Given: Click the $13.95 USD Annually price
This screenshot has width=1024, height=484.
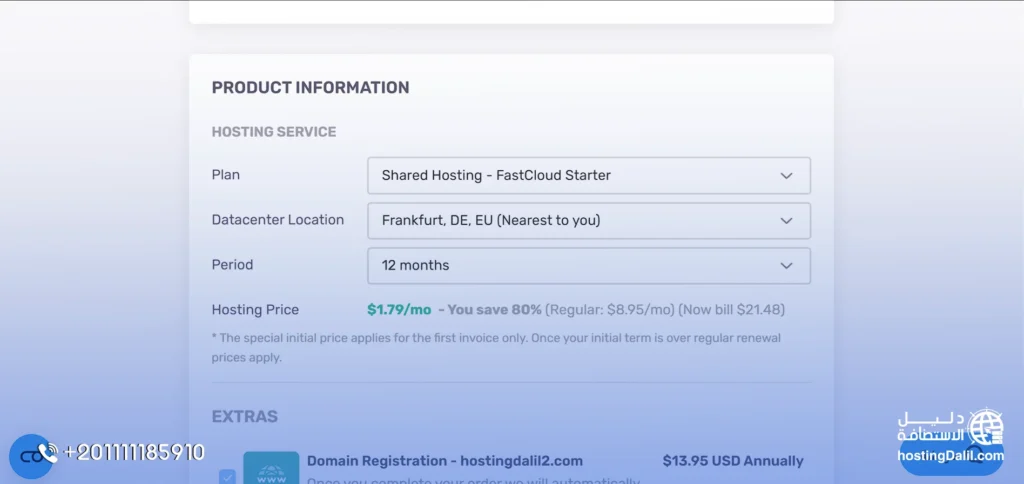Looking at the screenshot, I should tap(732, 461).
